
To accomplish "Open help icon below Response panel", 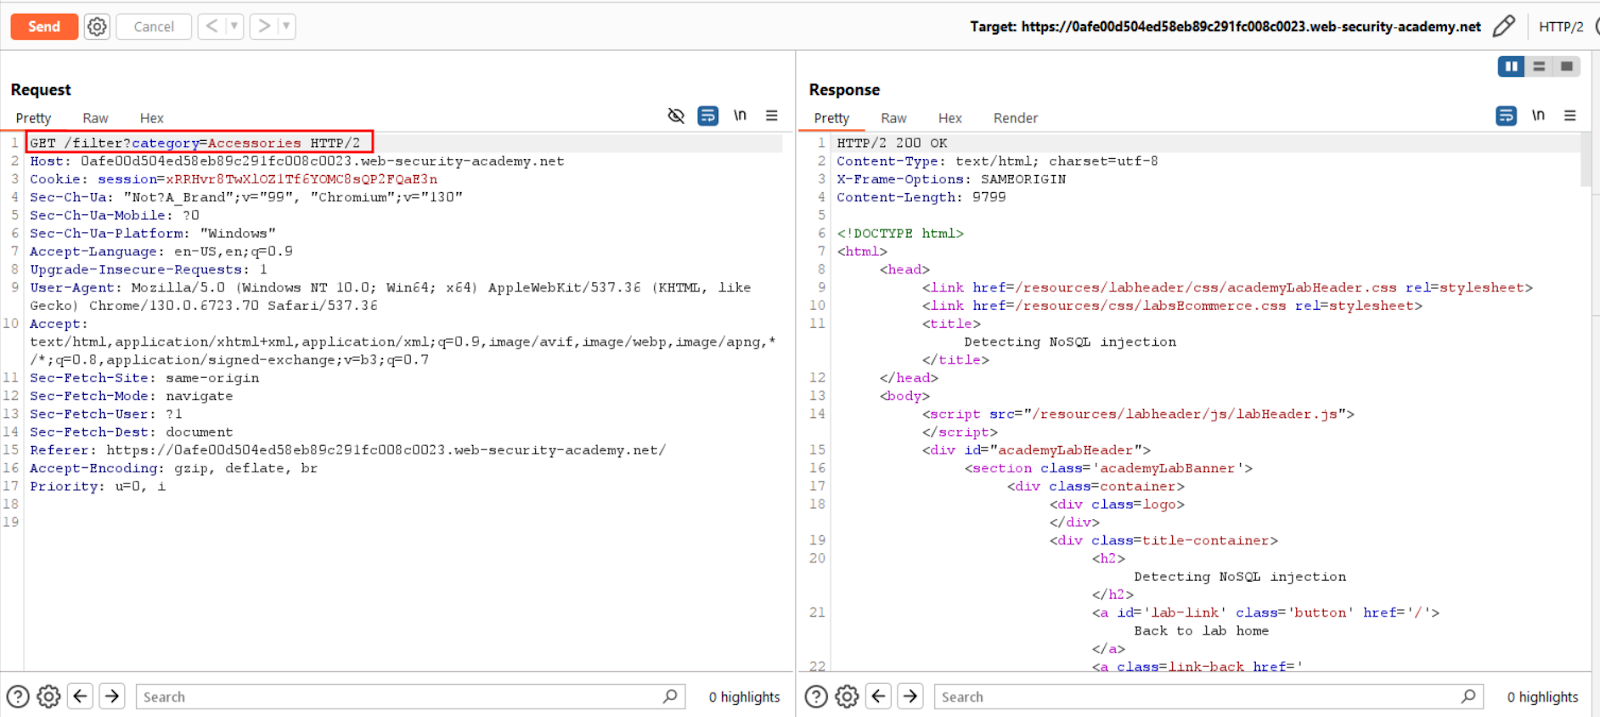I will (x=816, y=696).
